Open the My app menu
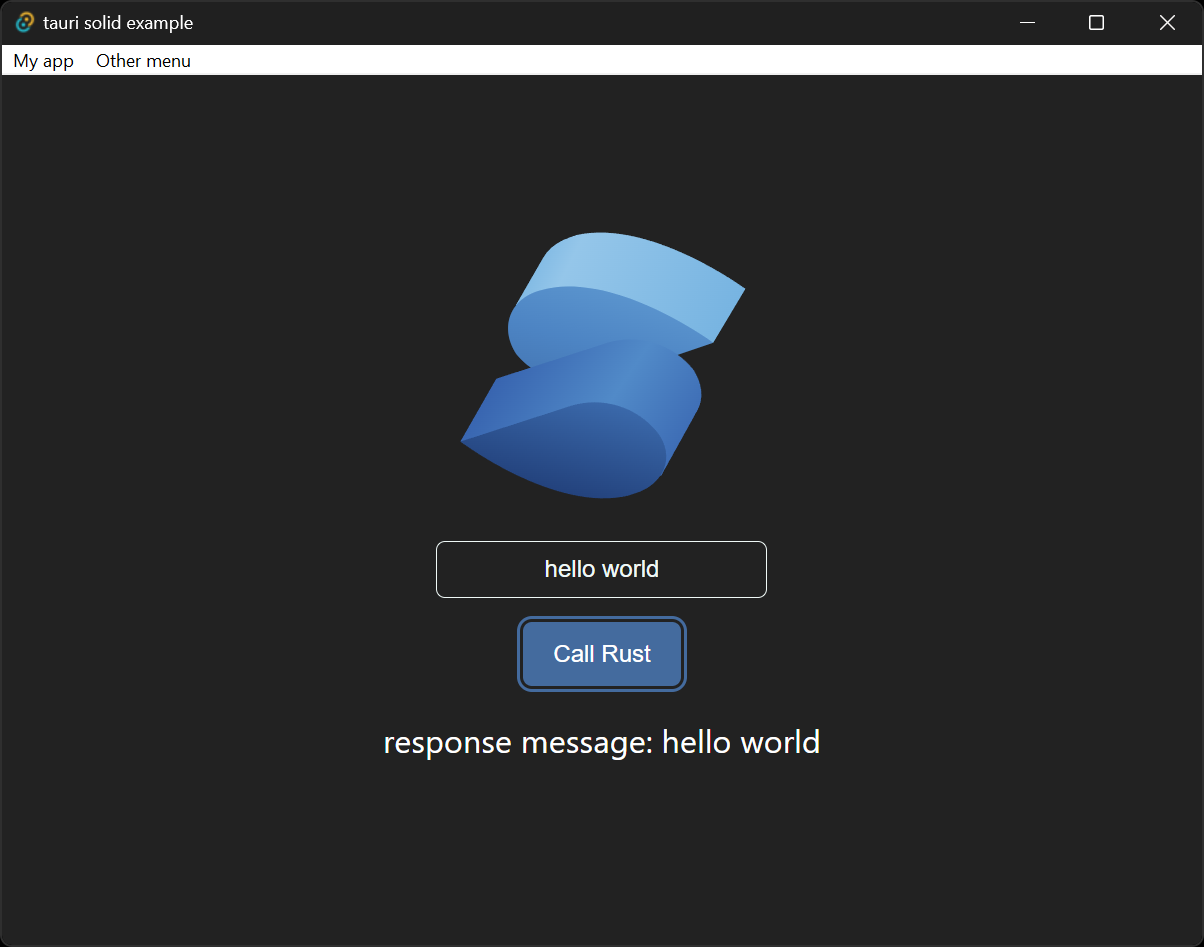Image resolution: width=1204 pixels, height=947 pixels. [44, 61]
